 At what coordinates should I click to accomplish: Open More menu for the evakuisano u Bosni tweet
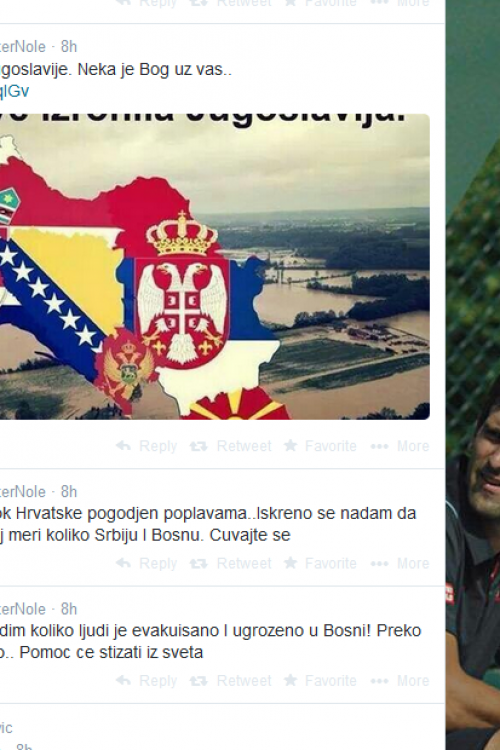[400, 681]
